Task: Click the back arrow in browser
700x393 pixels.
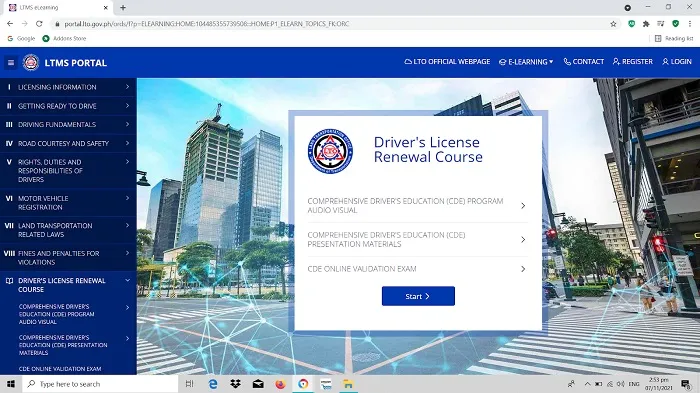Action: [x=10, y=24]
